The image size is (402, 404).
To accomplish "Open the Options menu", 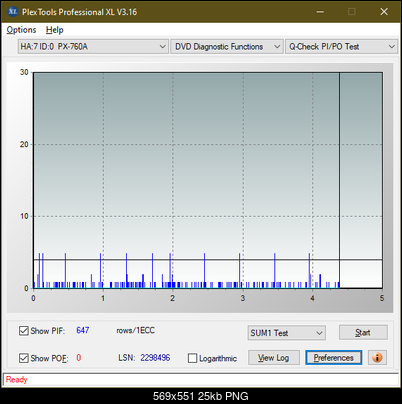I will [21, 30].
